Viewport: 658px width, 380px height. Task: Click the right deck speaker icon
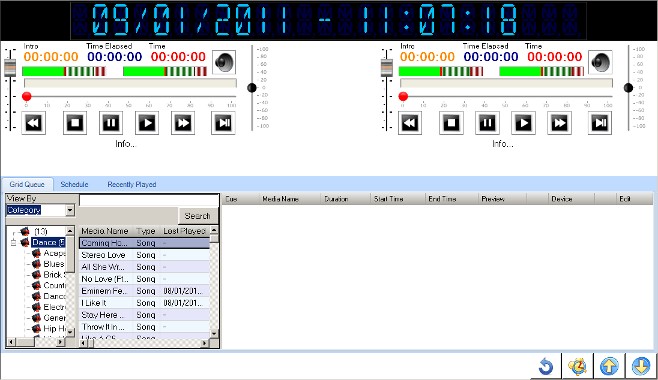coord(600,62)
